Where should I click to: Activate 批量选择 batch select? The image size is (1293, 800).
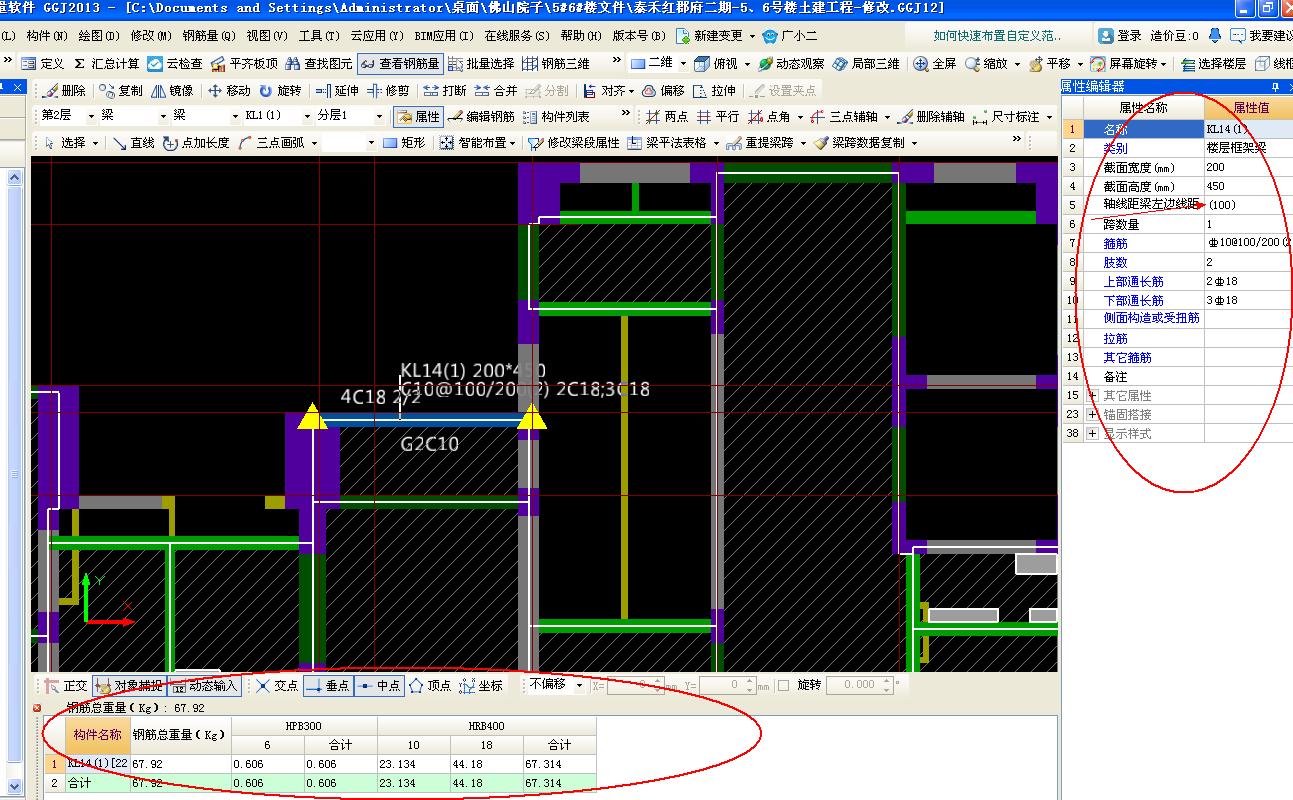(481, 63)
